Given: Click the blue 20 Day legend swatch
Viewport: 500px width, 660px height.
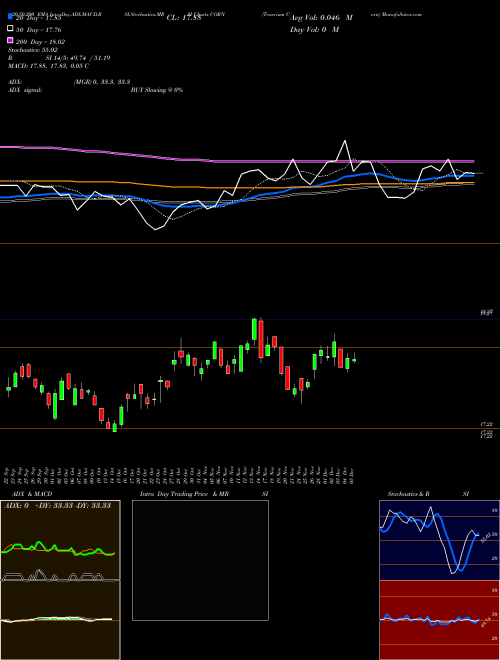Looking at the screenshot, I should (x=10, y=17).
